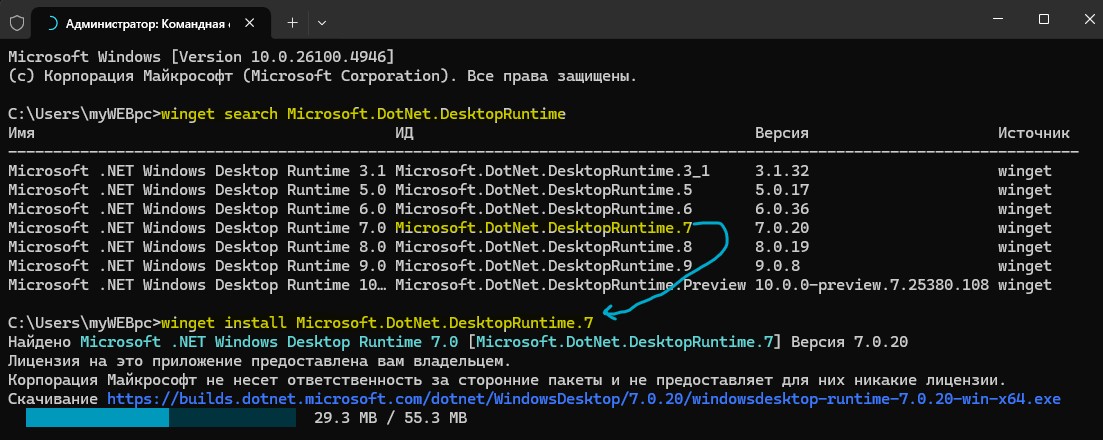Screen dimensions: 1103x440
Task: Click version 6.0.36 cell
Action: (782, 208)
